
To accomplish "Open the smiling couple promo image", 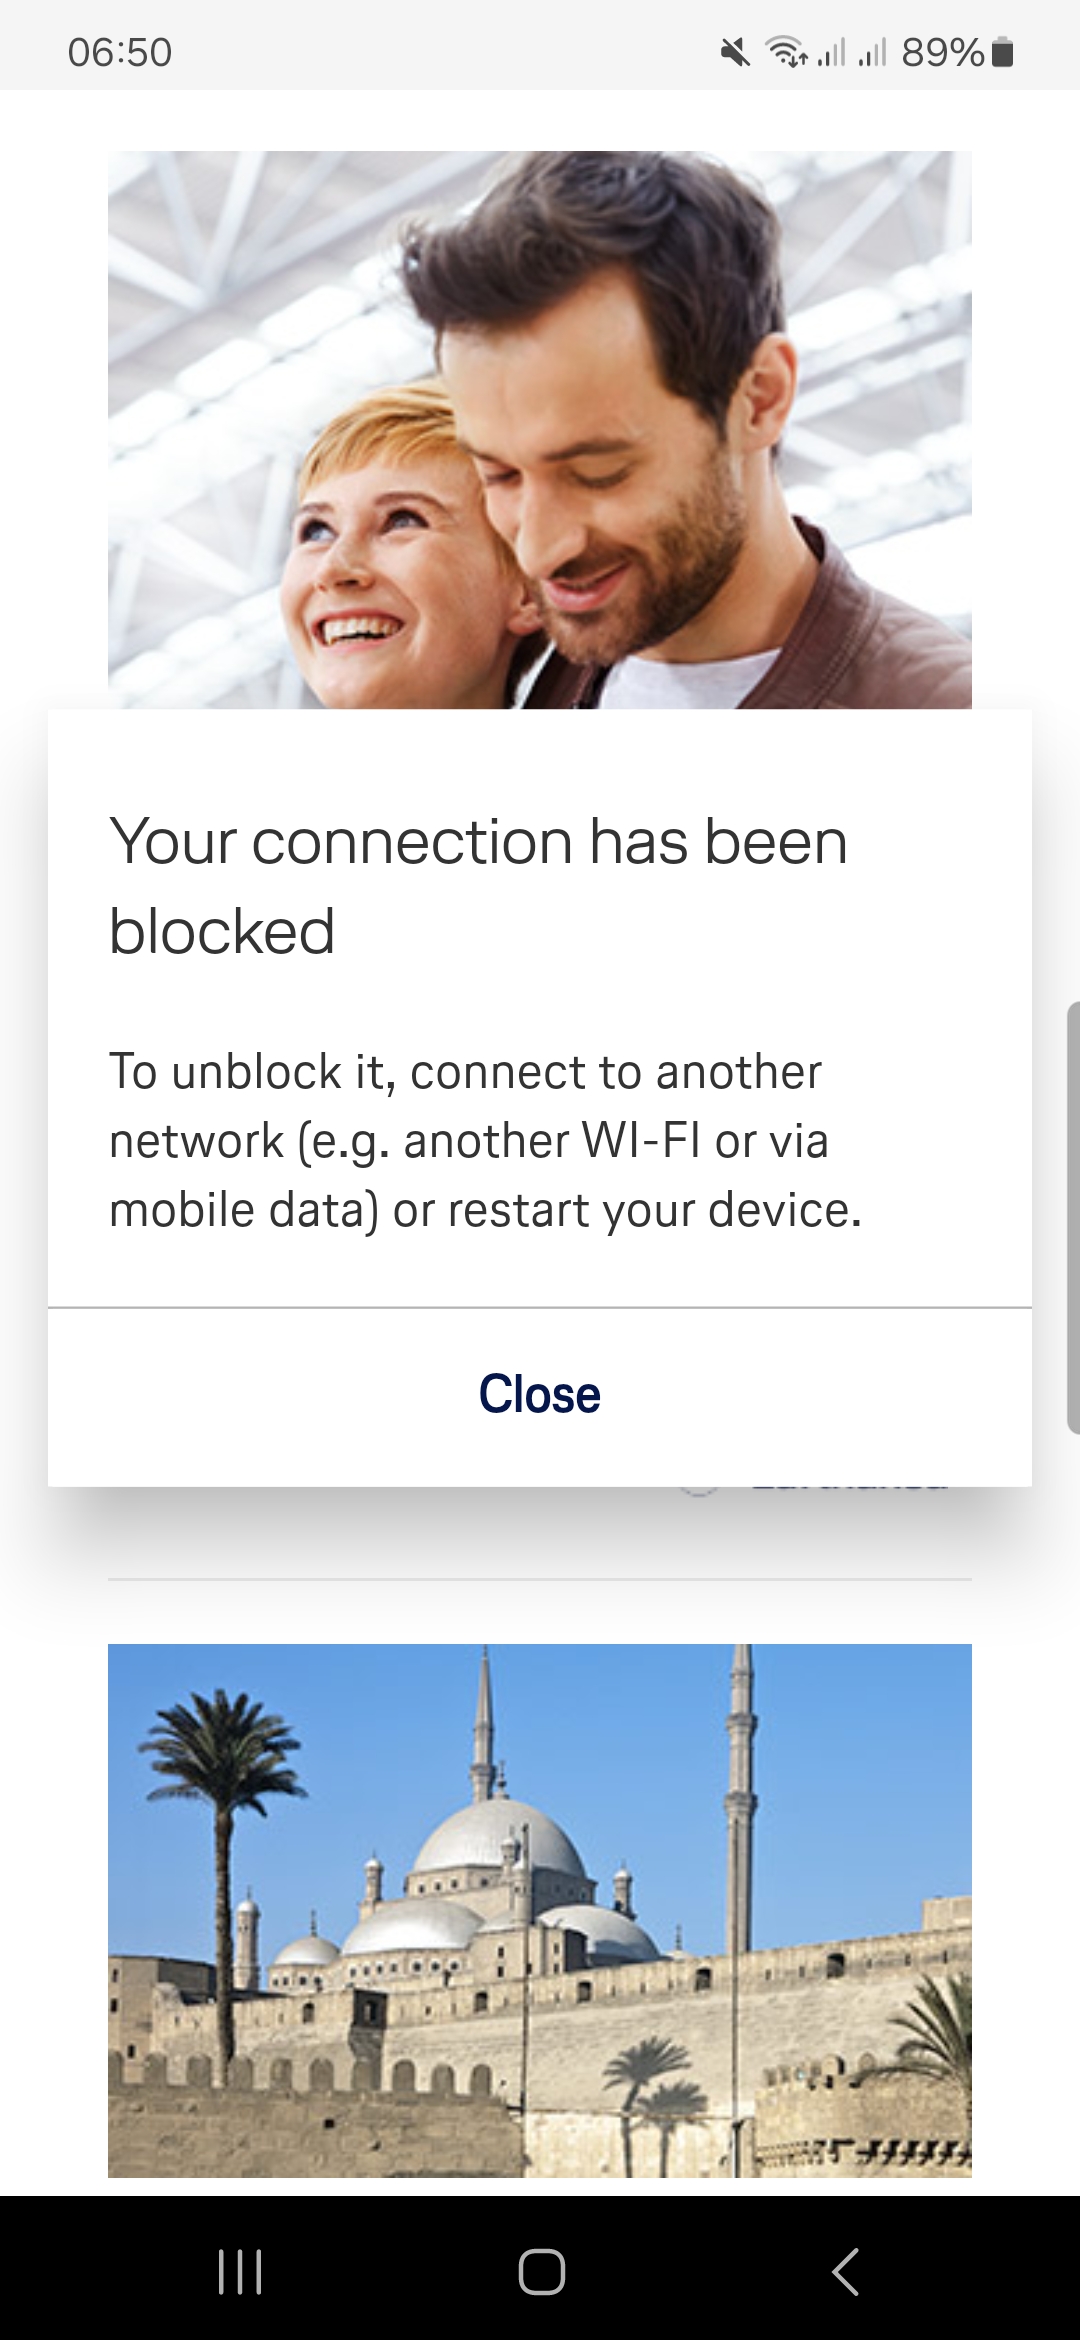I will point(540,430).
